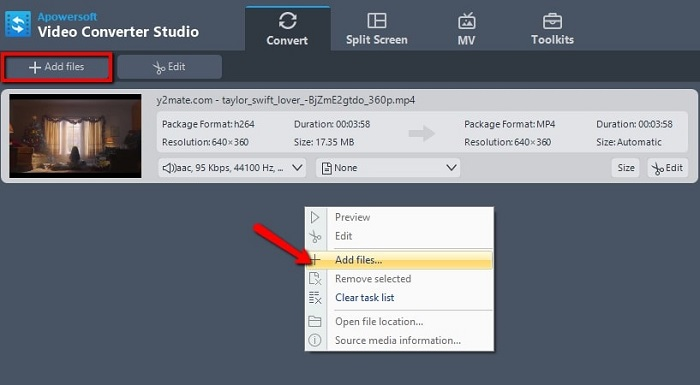Viewport: 700px width, 385px height.
Task: Click the Size: 17.35 MB text
Action: pyautogui.click(x=324, y=142)
